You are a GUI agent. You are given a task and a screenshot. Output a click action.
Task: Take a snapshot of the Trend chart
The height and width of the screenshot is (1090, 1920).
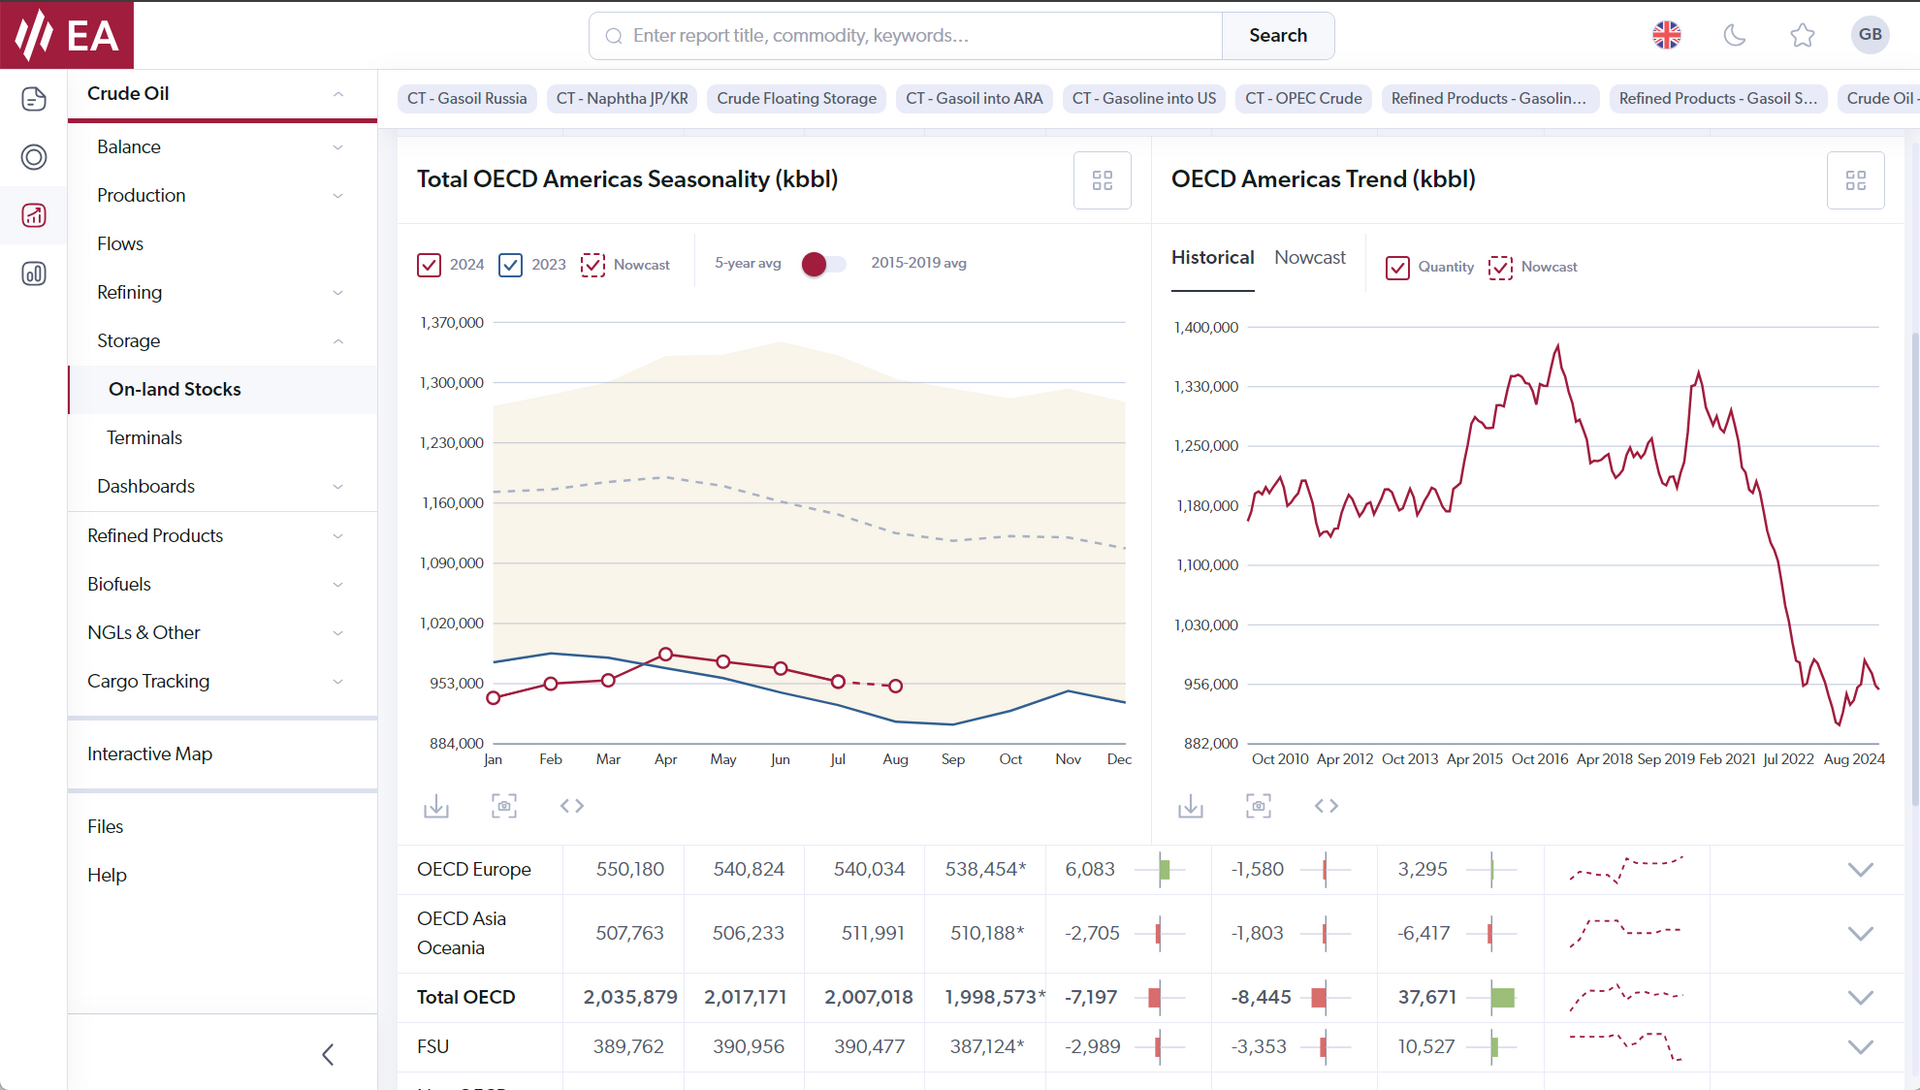point(1258,806)
